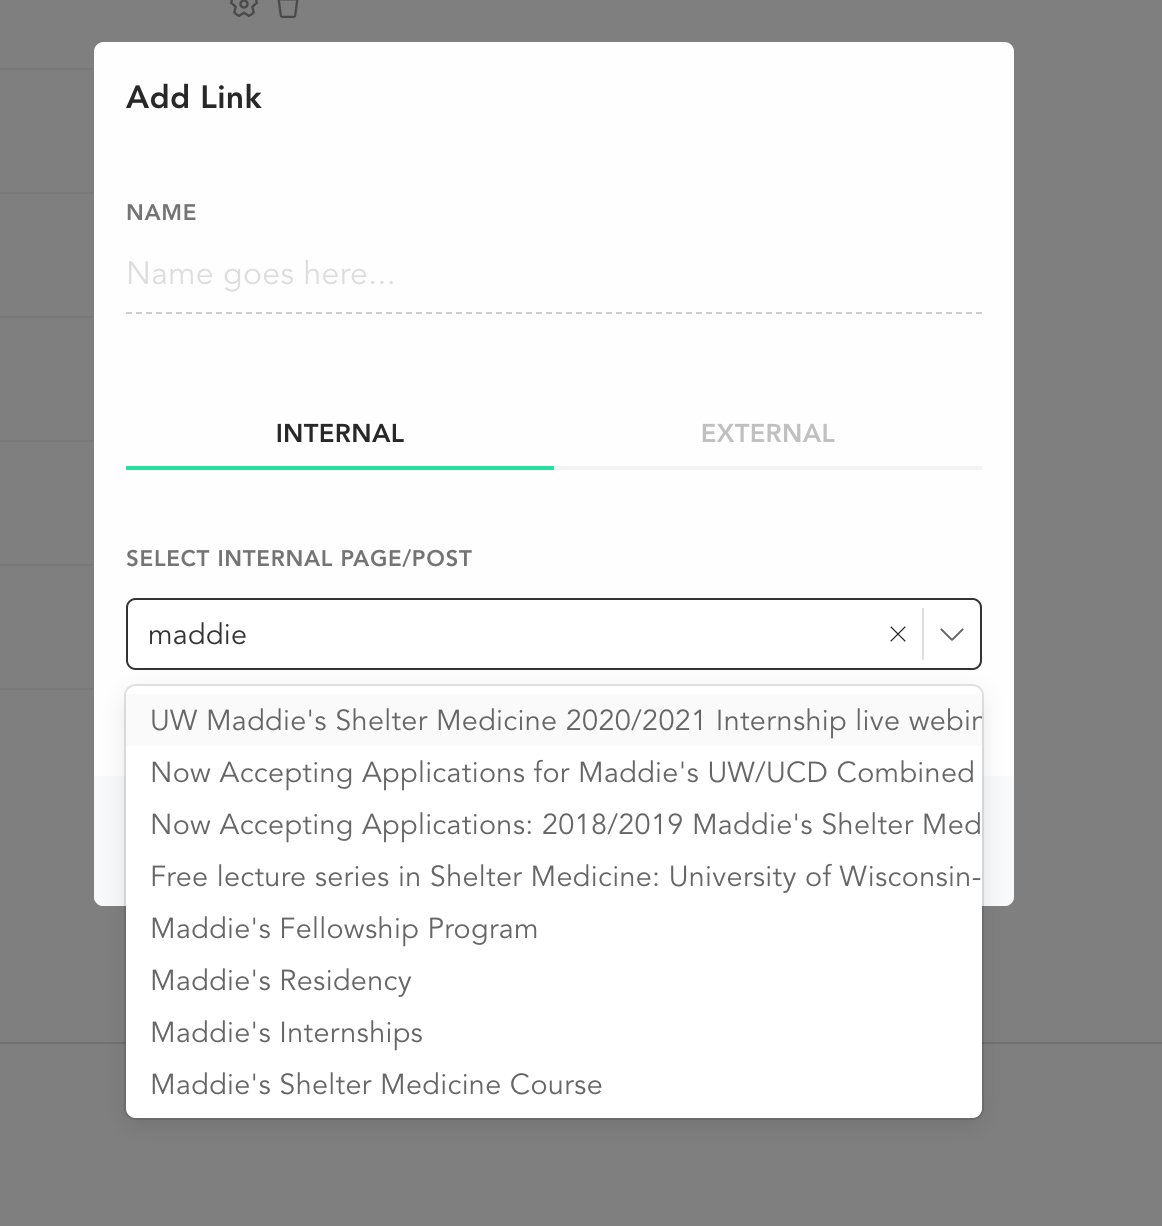1162x1226 pixels.
Task: Clear the 'maddie' search with X icon
Action: pos(898,634)
